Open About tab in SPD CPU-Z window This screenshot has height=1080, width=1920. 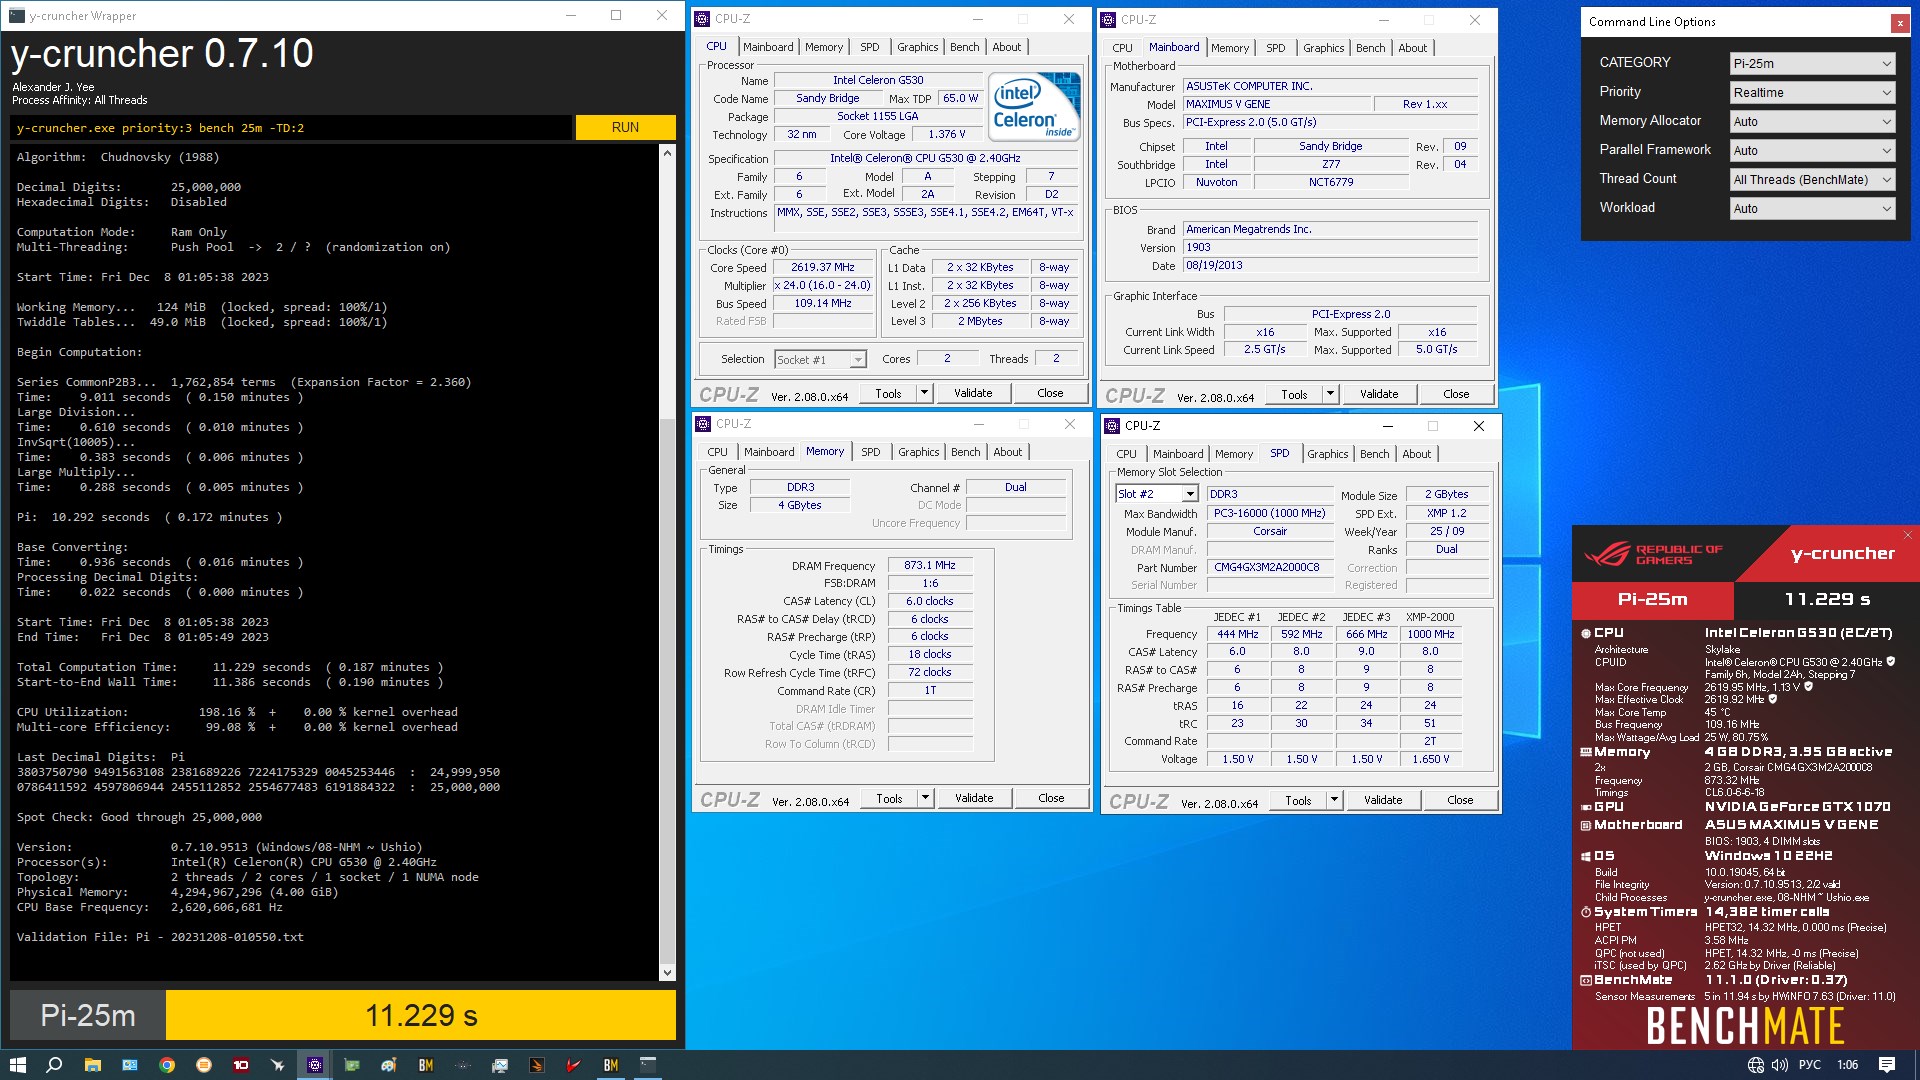pos(1416,454)
